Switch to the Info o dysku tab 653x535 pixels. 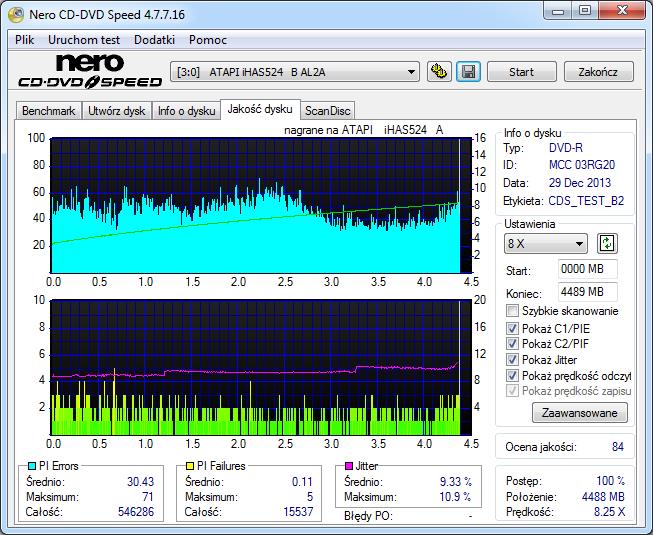186,111
